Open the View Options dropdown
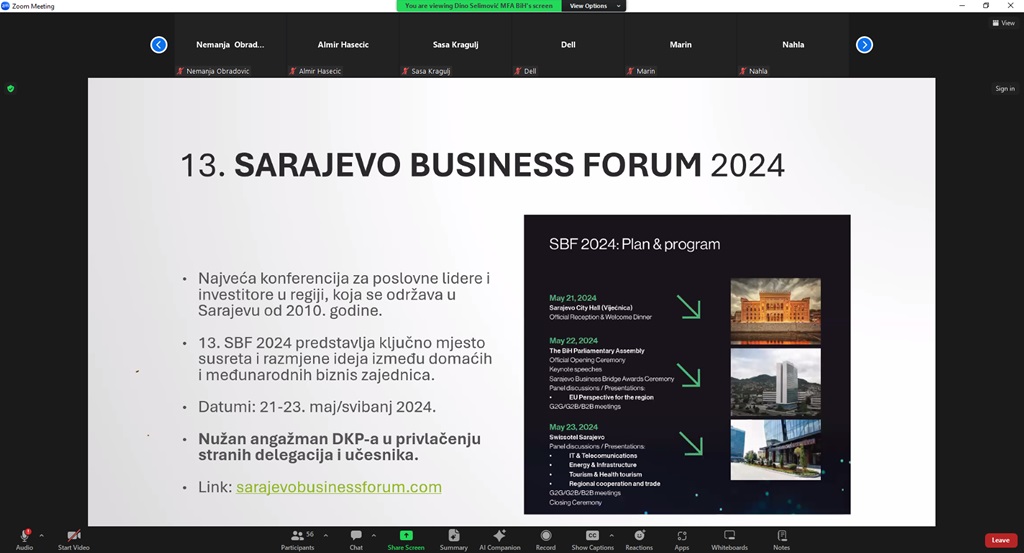Screen dimensions: 1024x553 tap(594, 6)
